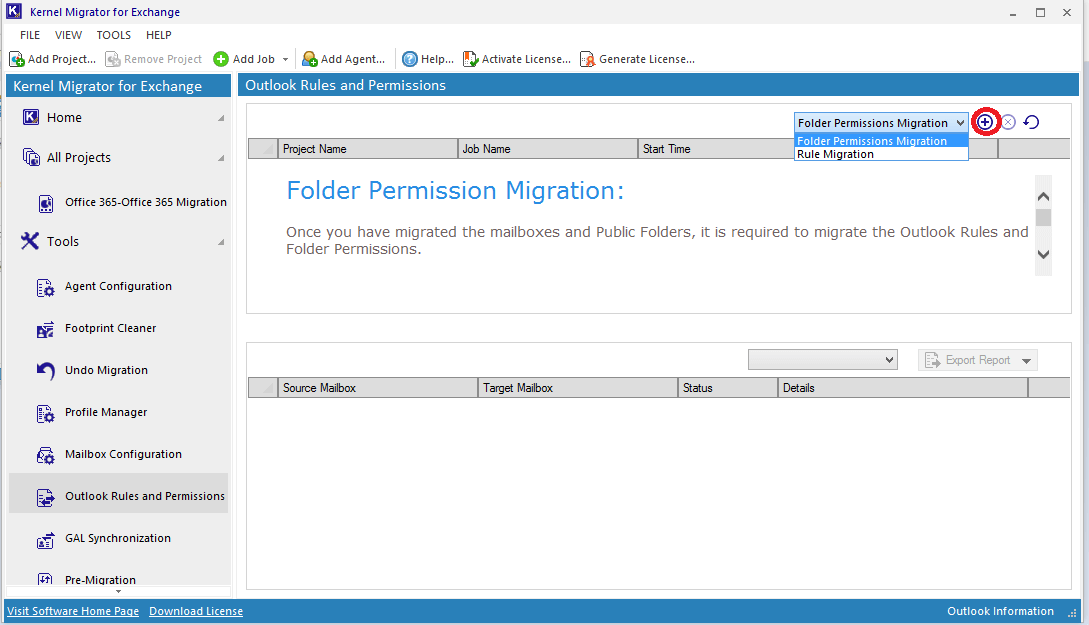Screen dimensions: 1089x625
Task: Choose Rule Migration from list
Action: point(881,154)
